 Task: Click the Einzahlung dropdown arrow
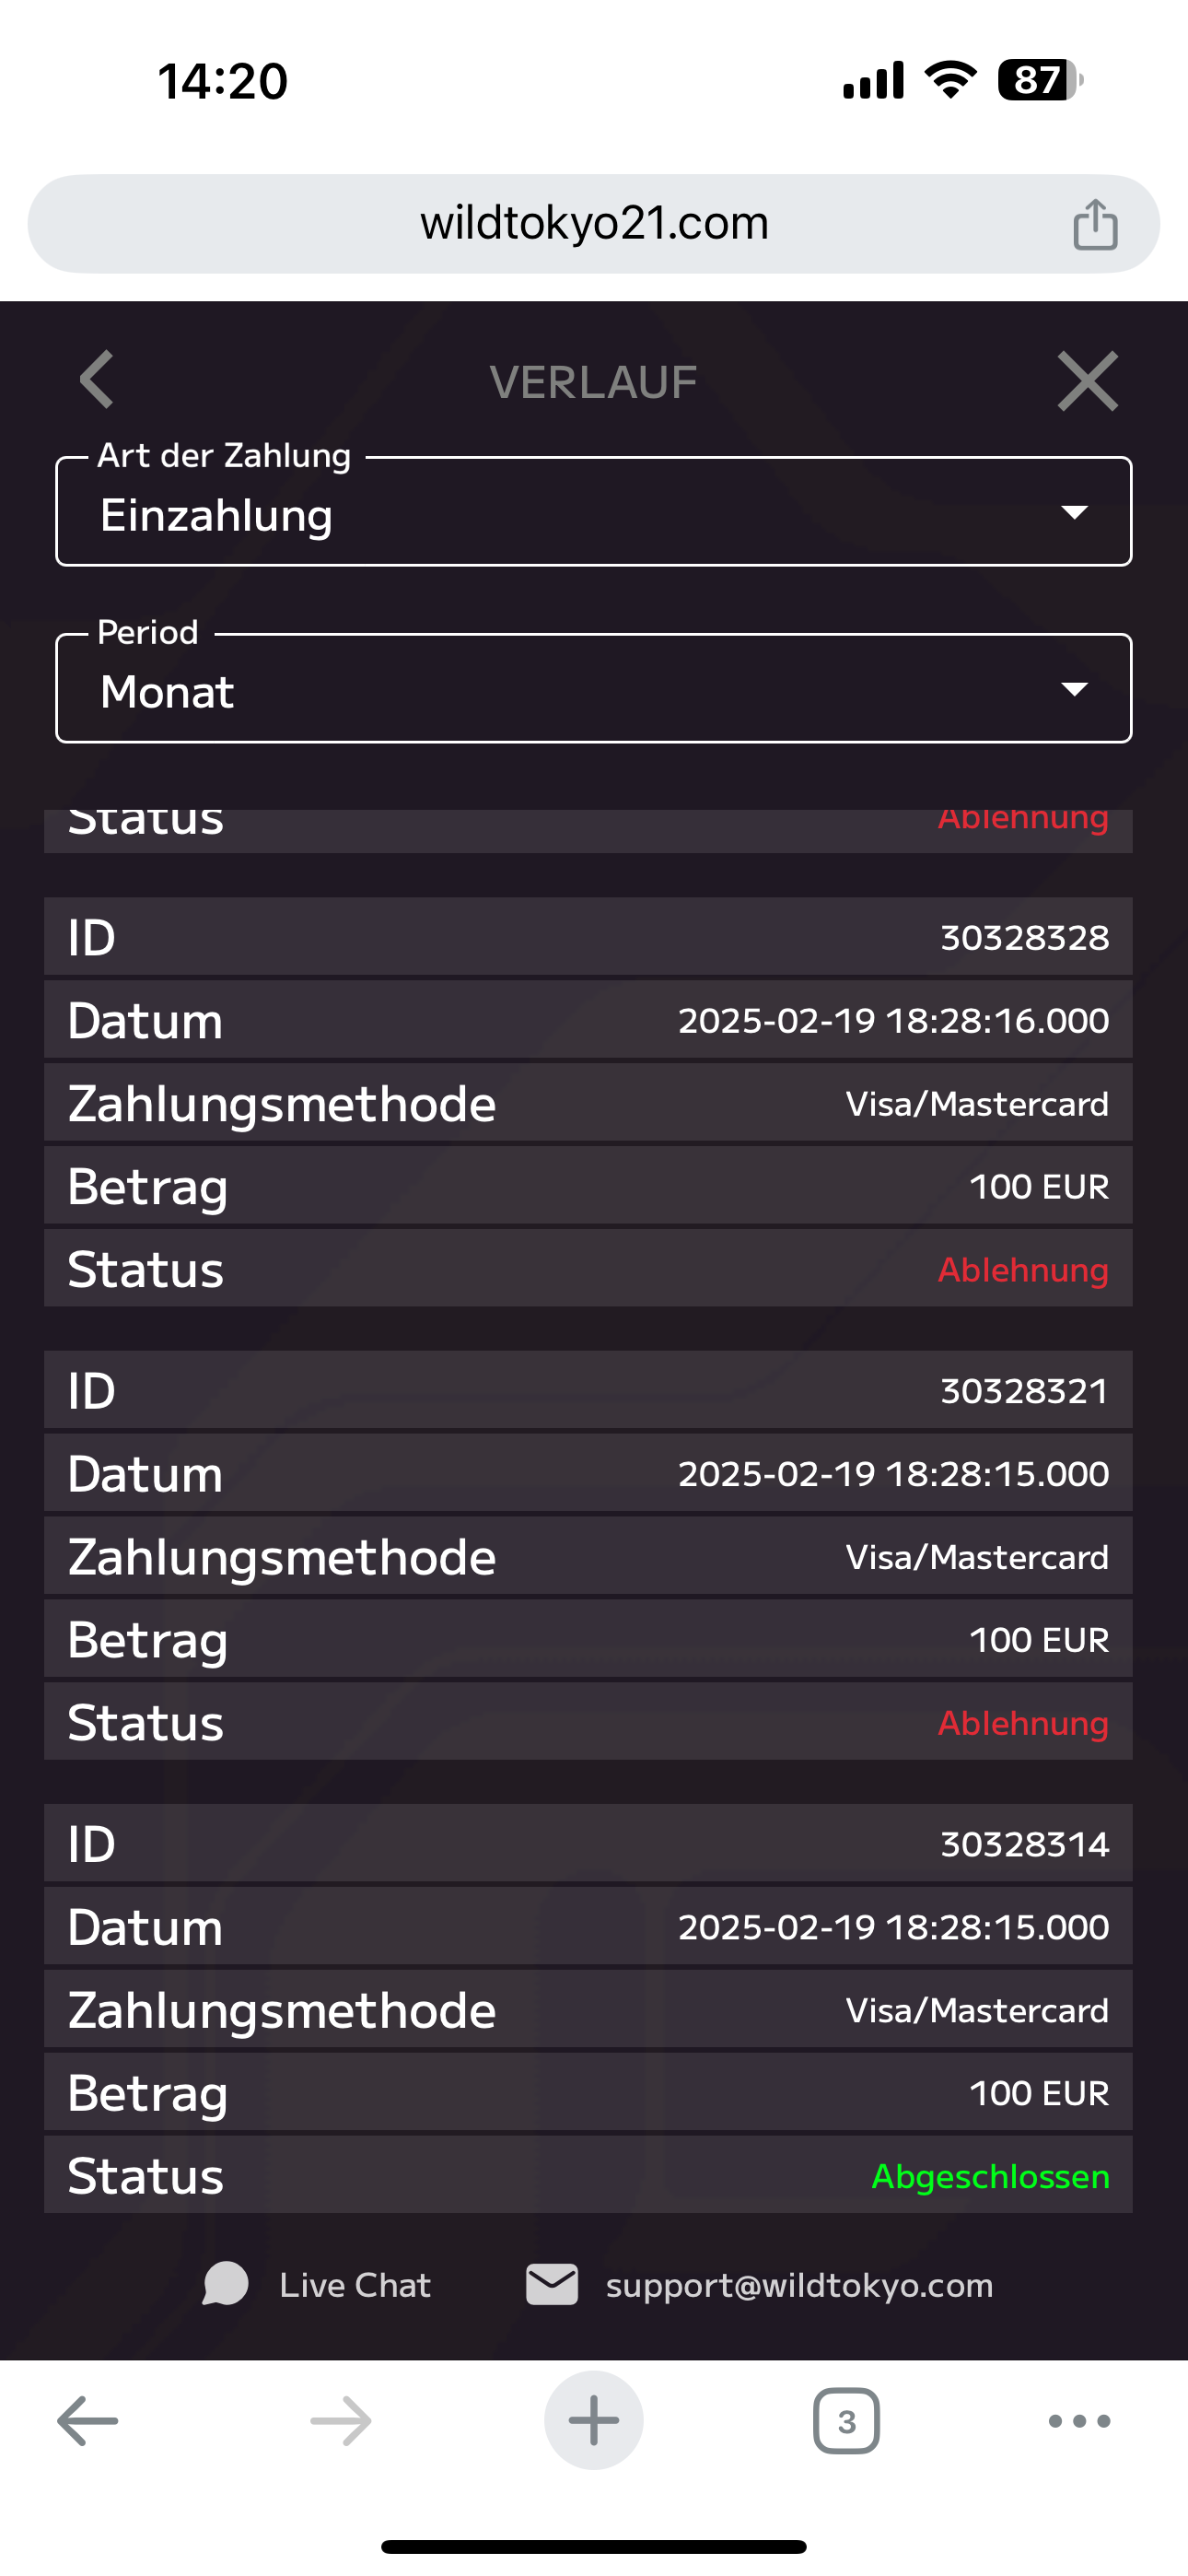click(x=1074, y=513)
